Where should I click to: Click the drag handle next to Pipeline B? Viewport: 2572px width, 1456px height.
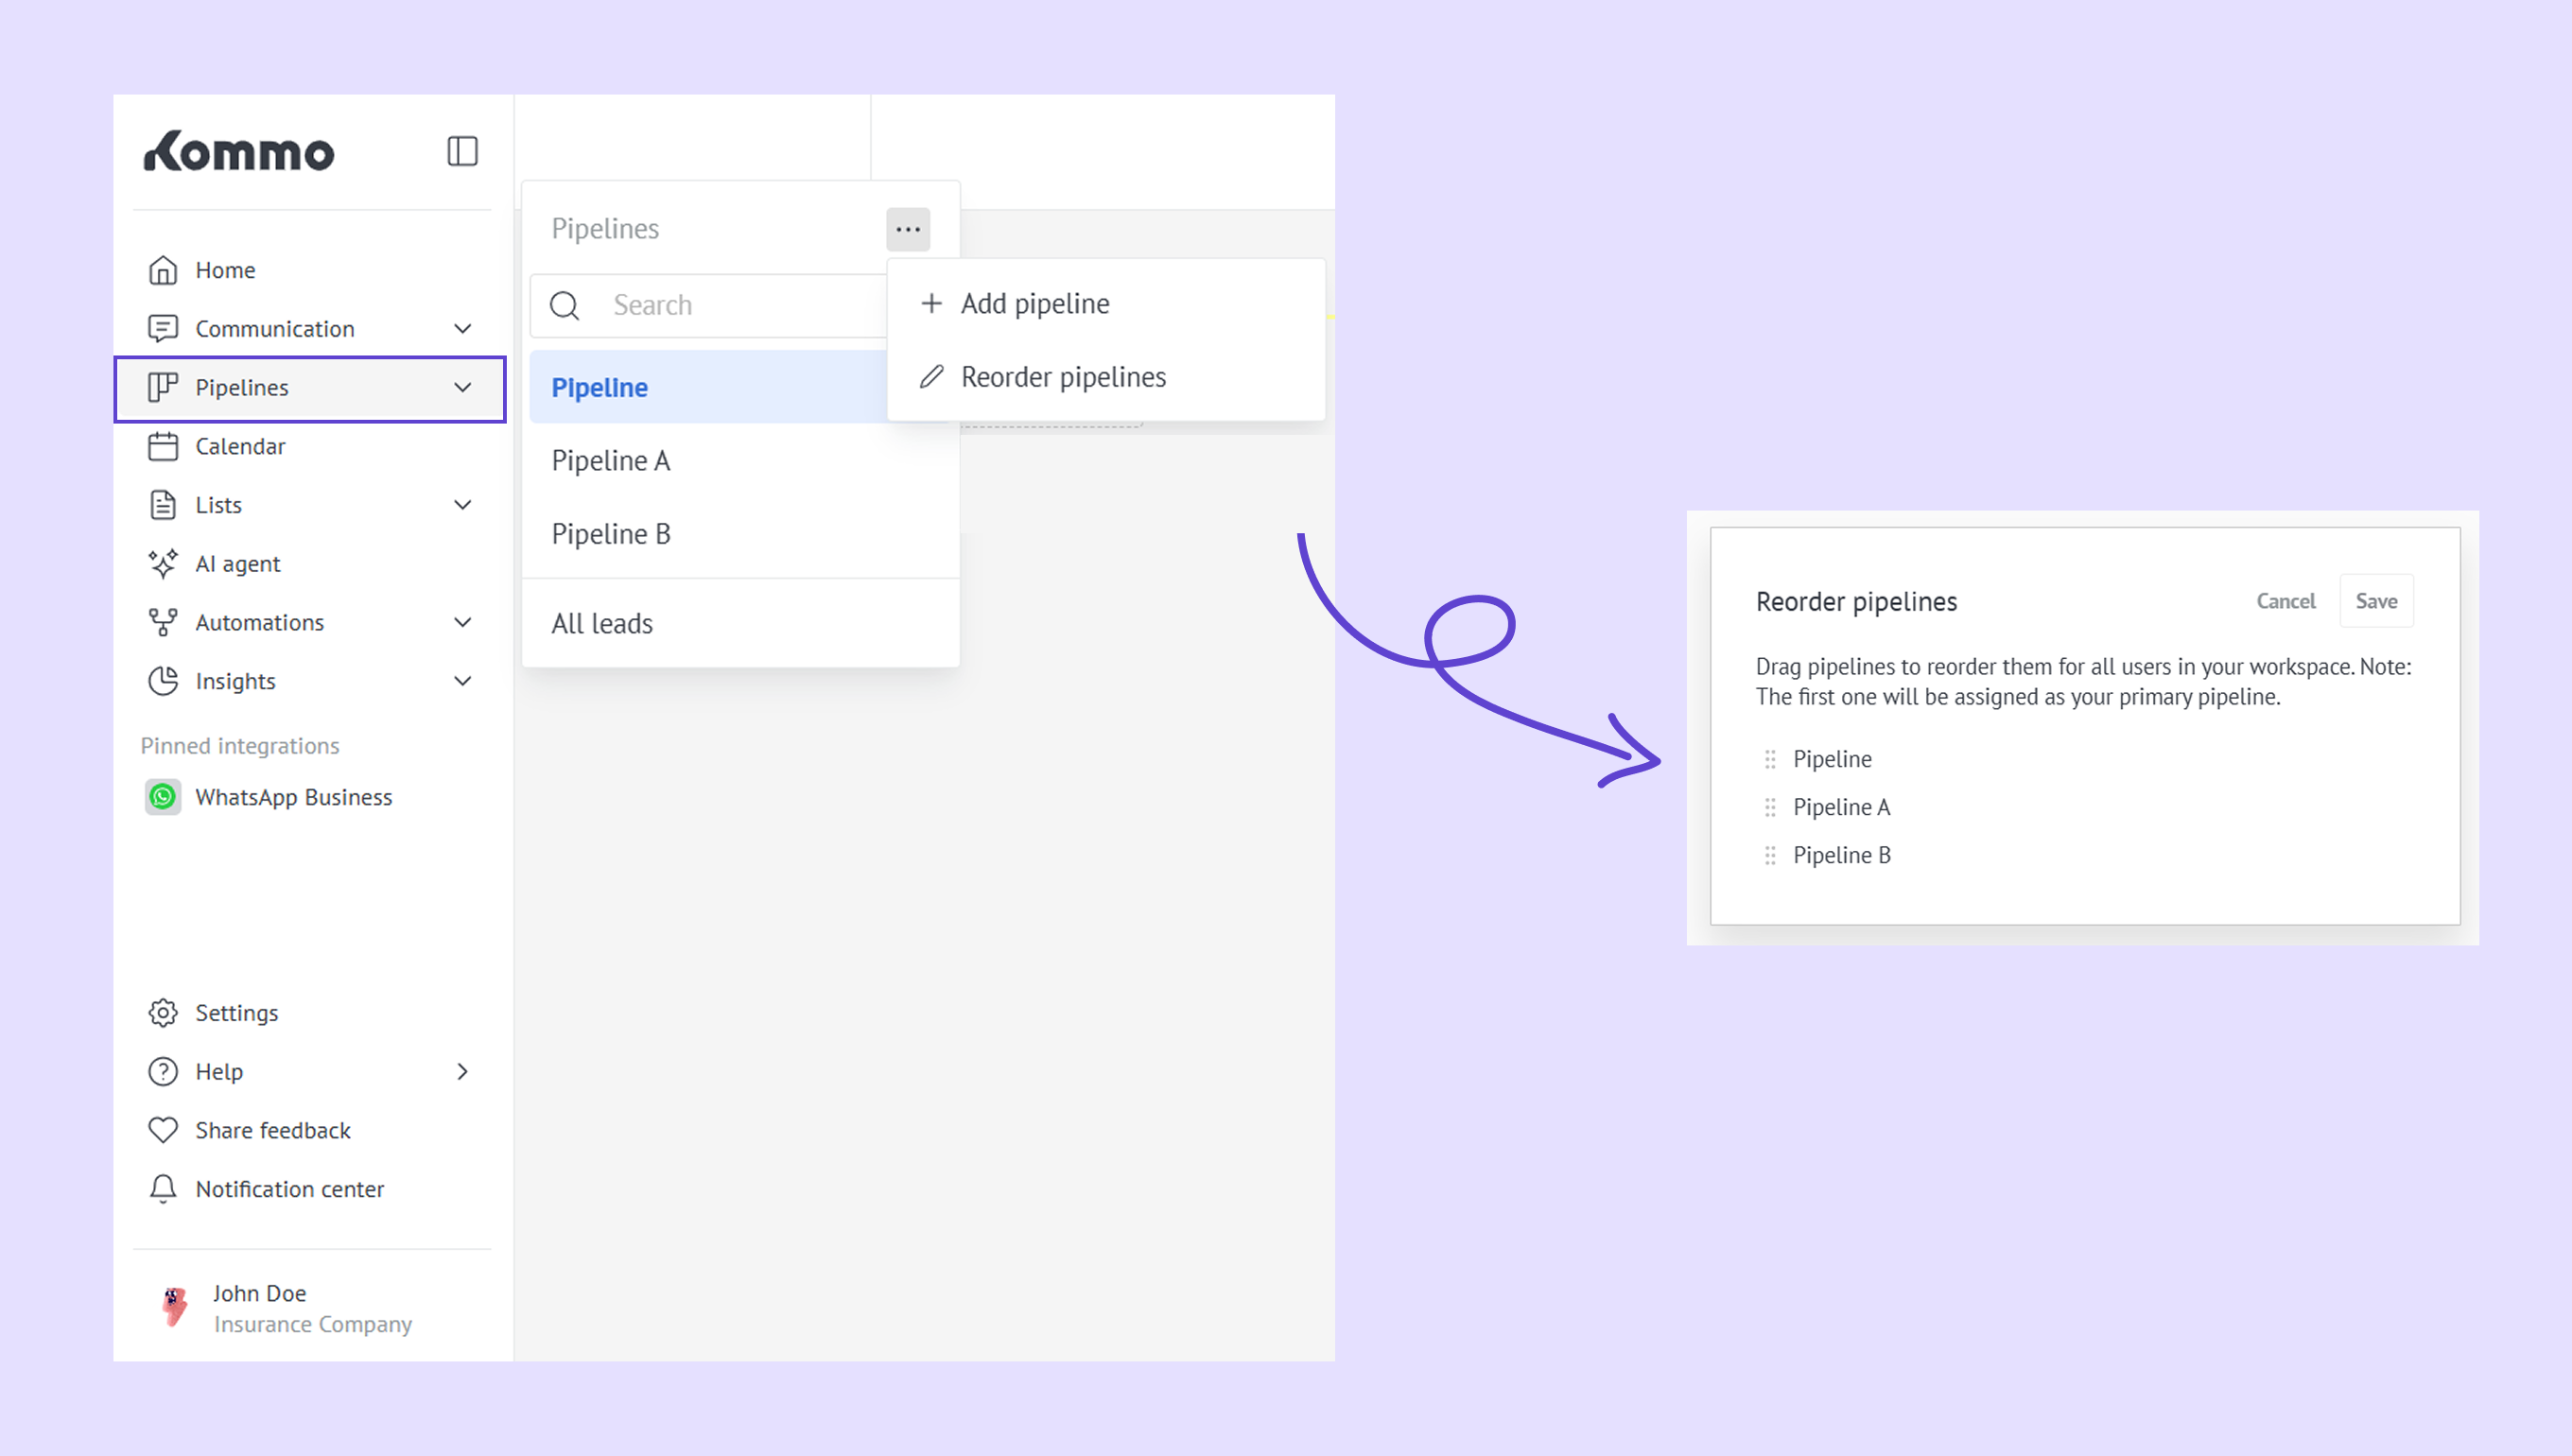click(x=1770, y=855)
